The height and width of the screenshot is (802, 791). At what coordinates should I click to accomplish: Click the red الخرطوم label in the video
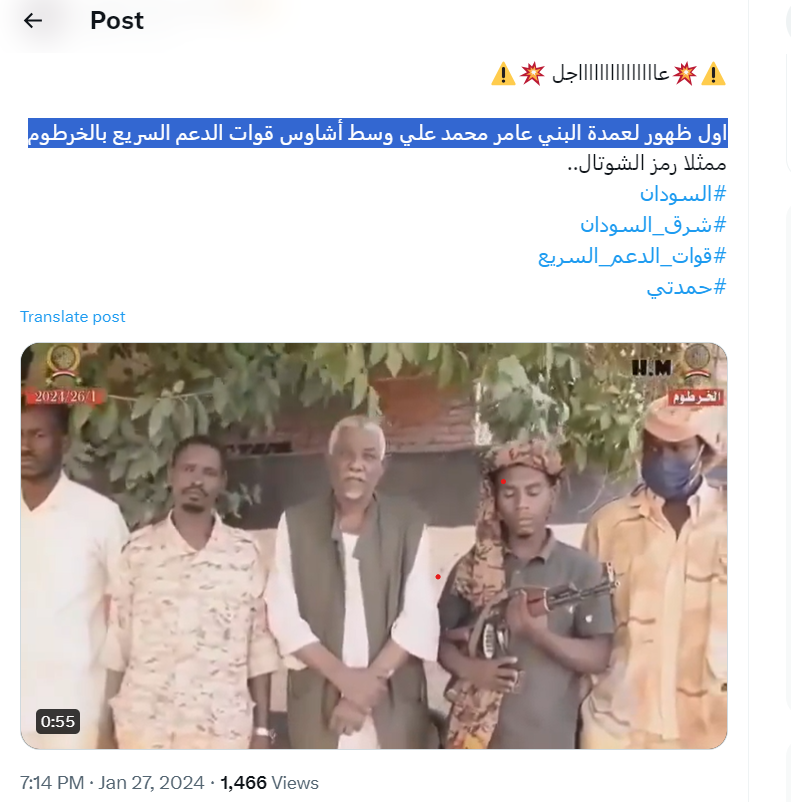696,397
